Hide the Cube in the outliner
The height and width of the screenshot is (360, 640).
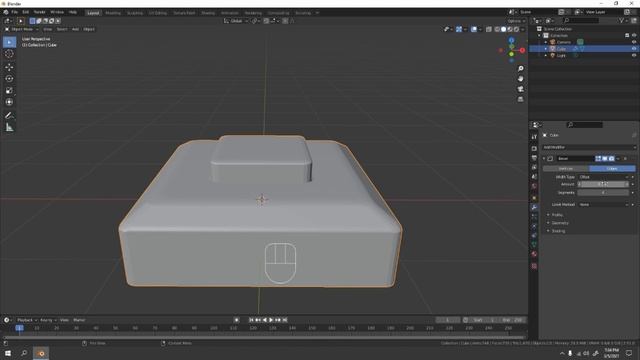click(634, 49)
